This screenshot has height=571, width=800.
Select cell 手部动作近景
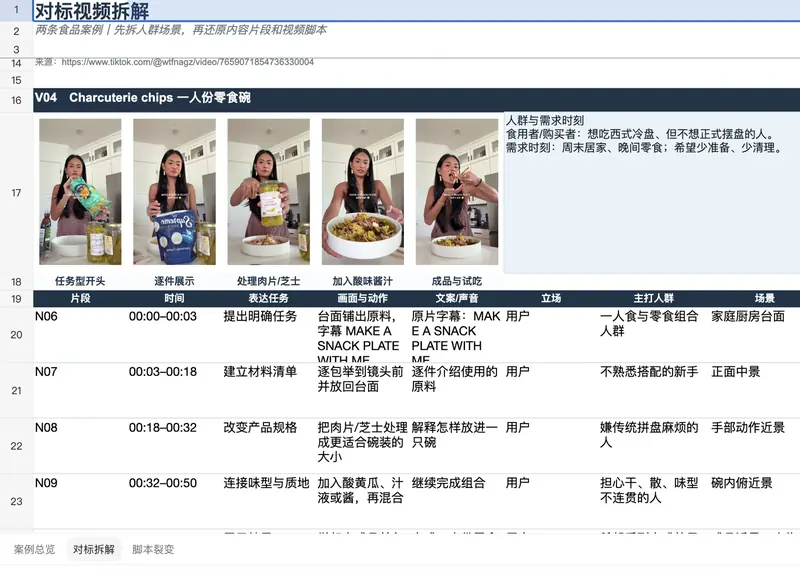755,446
